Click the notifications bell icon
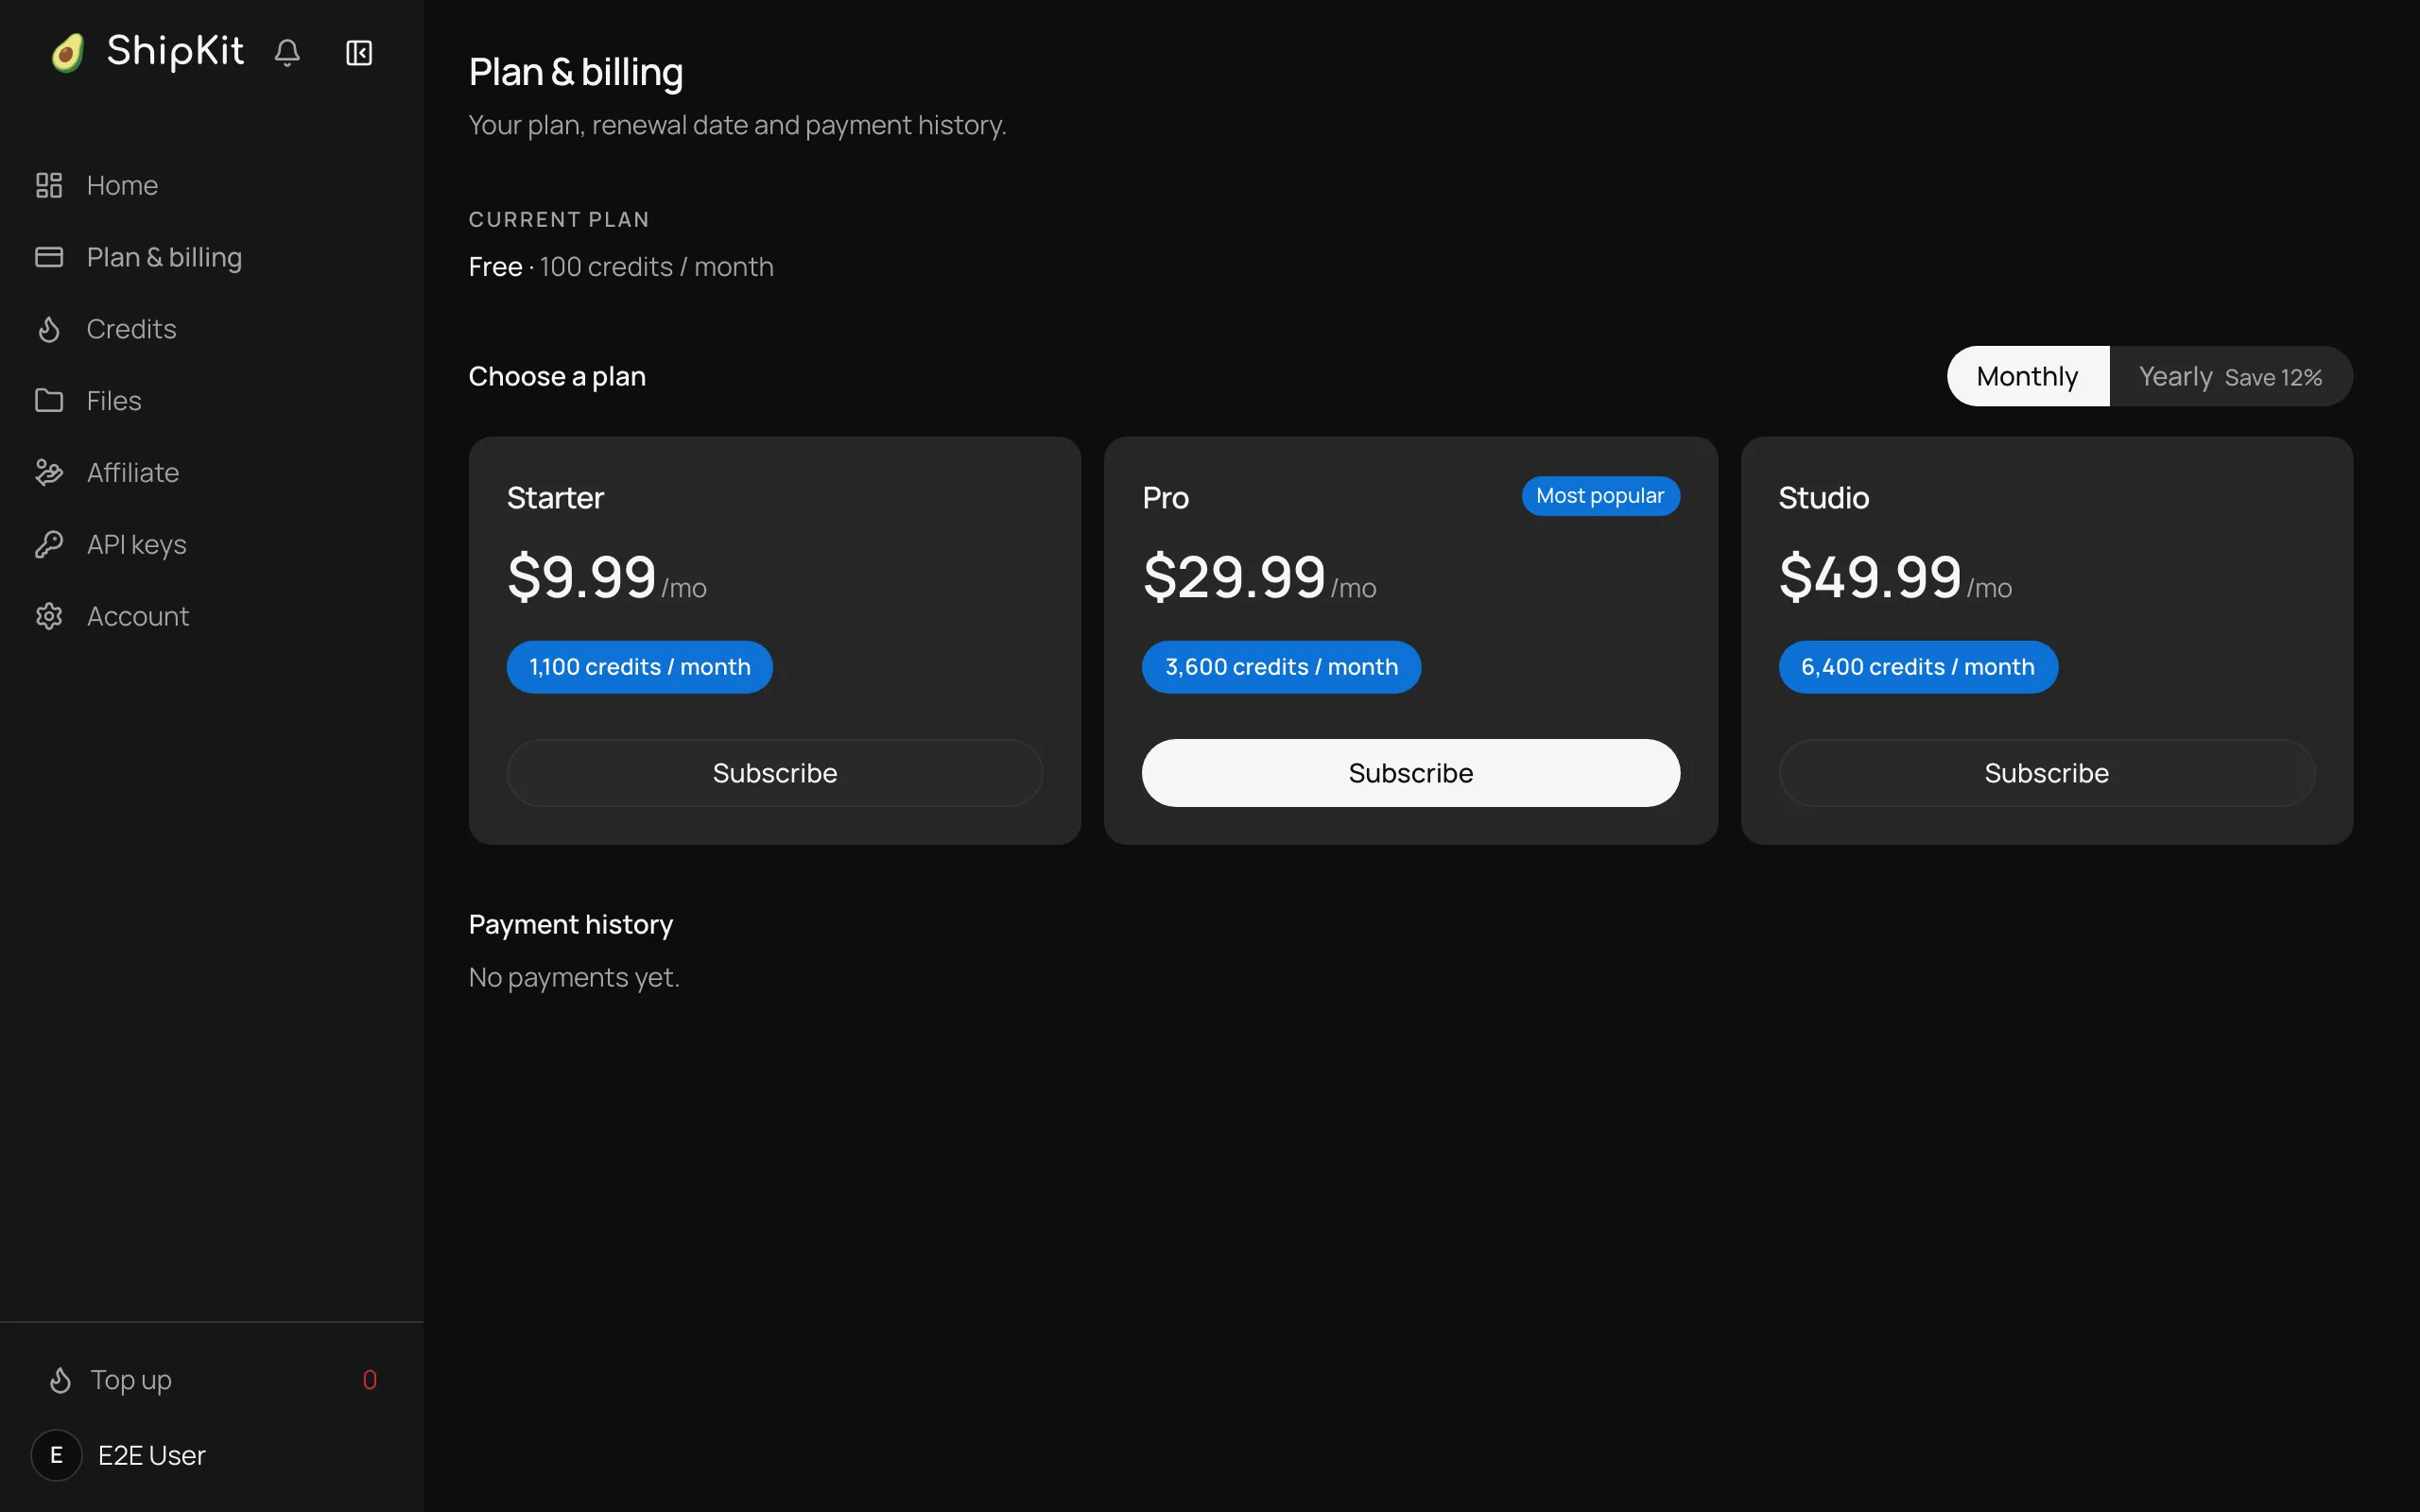Viewport: 2420px width, 1512px height. 287,52
